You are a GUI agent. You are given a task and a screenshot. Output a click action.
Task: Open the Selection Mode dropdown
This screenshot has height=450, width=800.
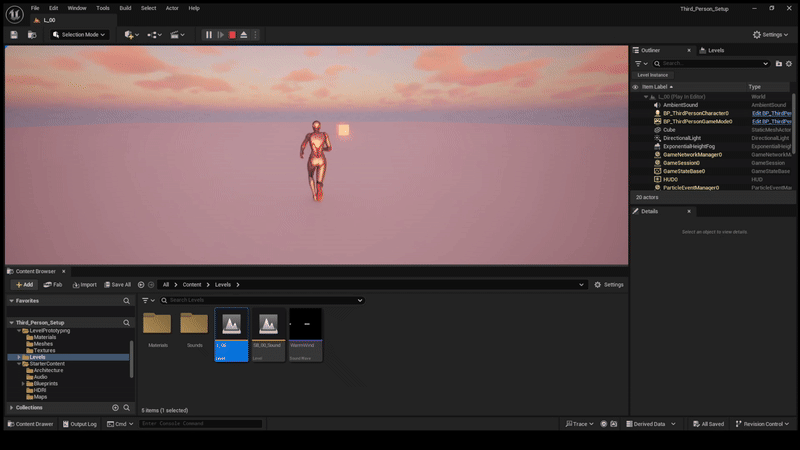tap(79, 35)
